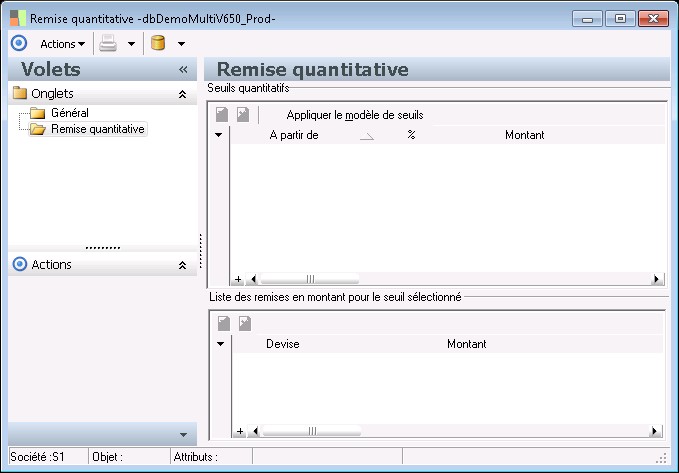Click the second icon in the remises en montant grid
The image size is (679, 473).
coord(245,323)
